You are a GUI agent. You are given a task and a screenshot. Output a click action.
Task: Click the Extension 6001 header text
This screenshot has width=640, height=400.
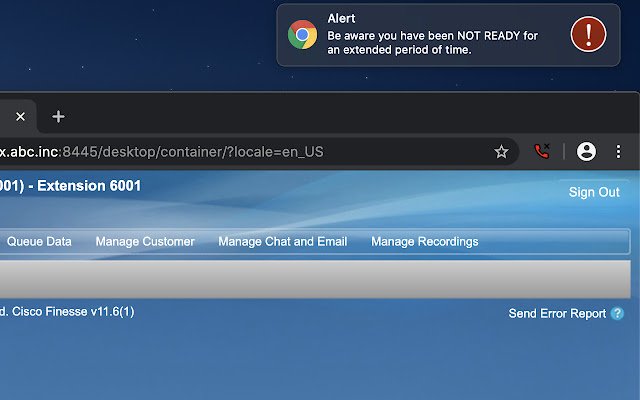click(89, 186)
